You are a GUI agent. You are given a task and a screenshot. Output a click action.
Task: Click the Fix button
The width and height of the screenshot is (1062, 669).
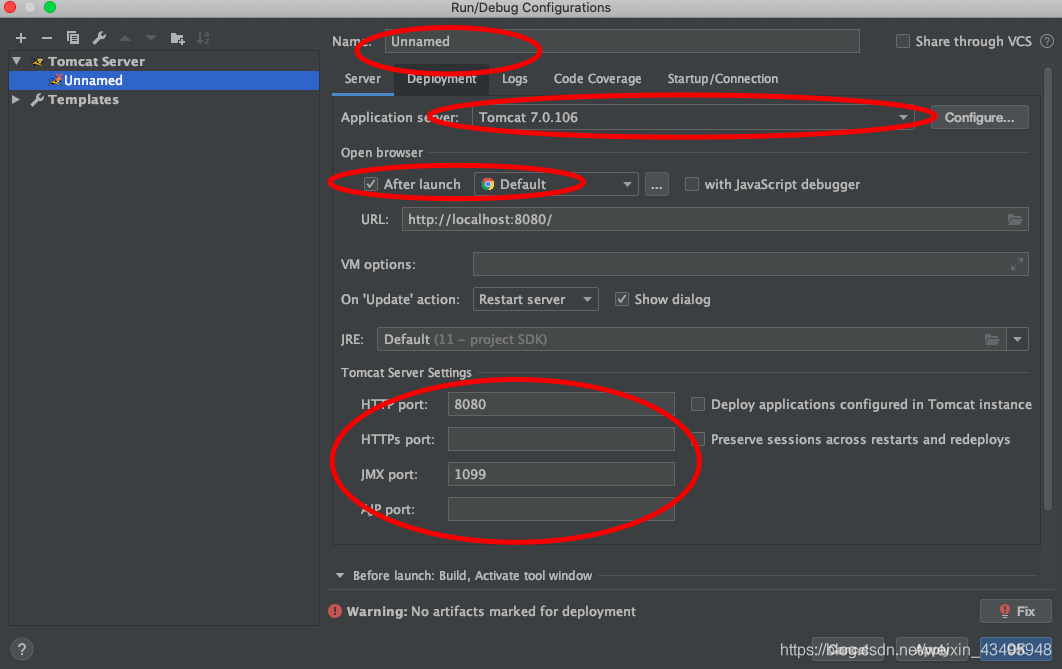click(x=1016, y=611)
